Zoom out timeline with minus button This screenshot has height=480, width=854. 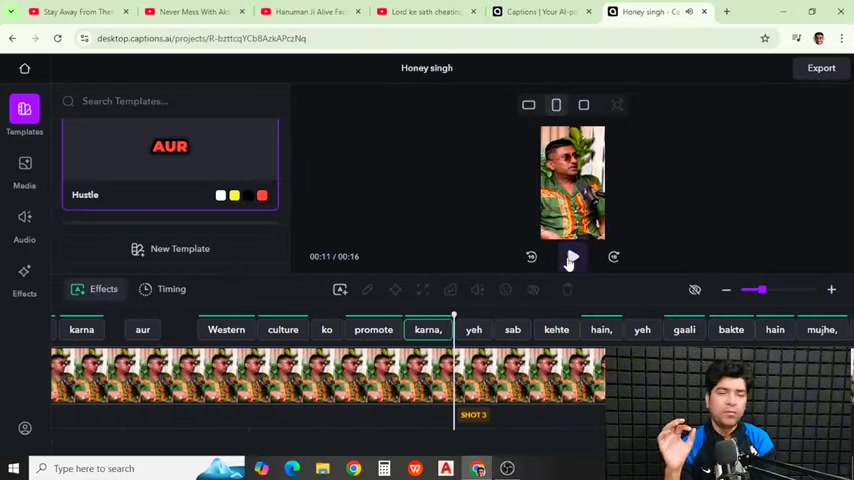[x=726, y=290]
